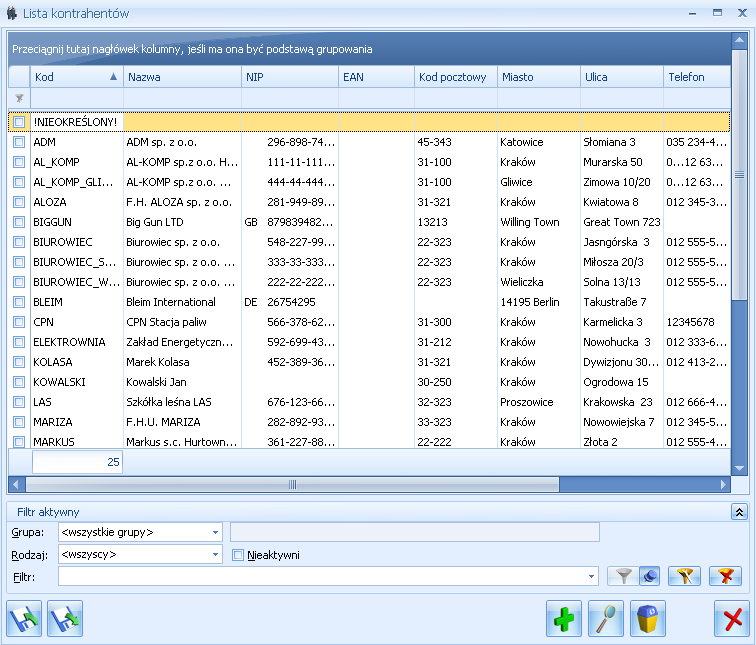Image resolution: width=756 pixels, height=645 pixels.
Task: Click the Katowice city cell
Action: [539, 142]
